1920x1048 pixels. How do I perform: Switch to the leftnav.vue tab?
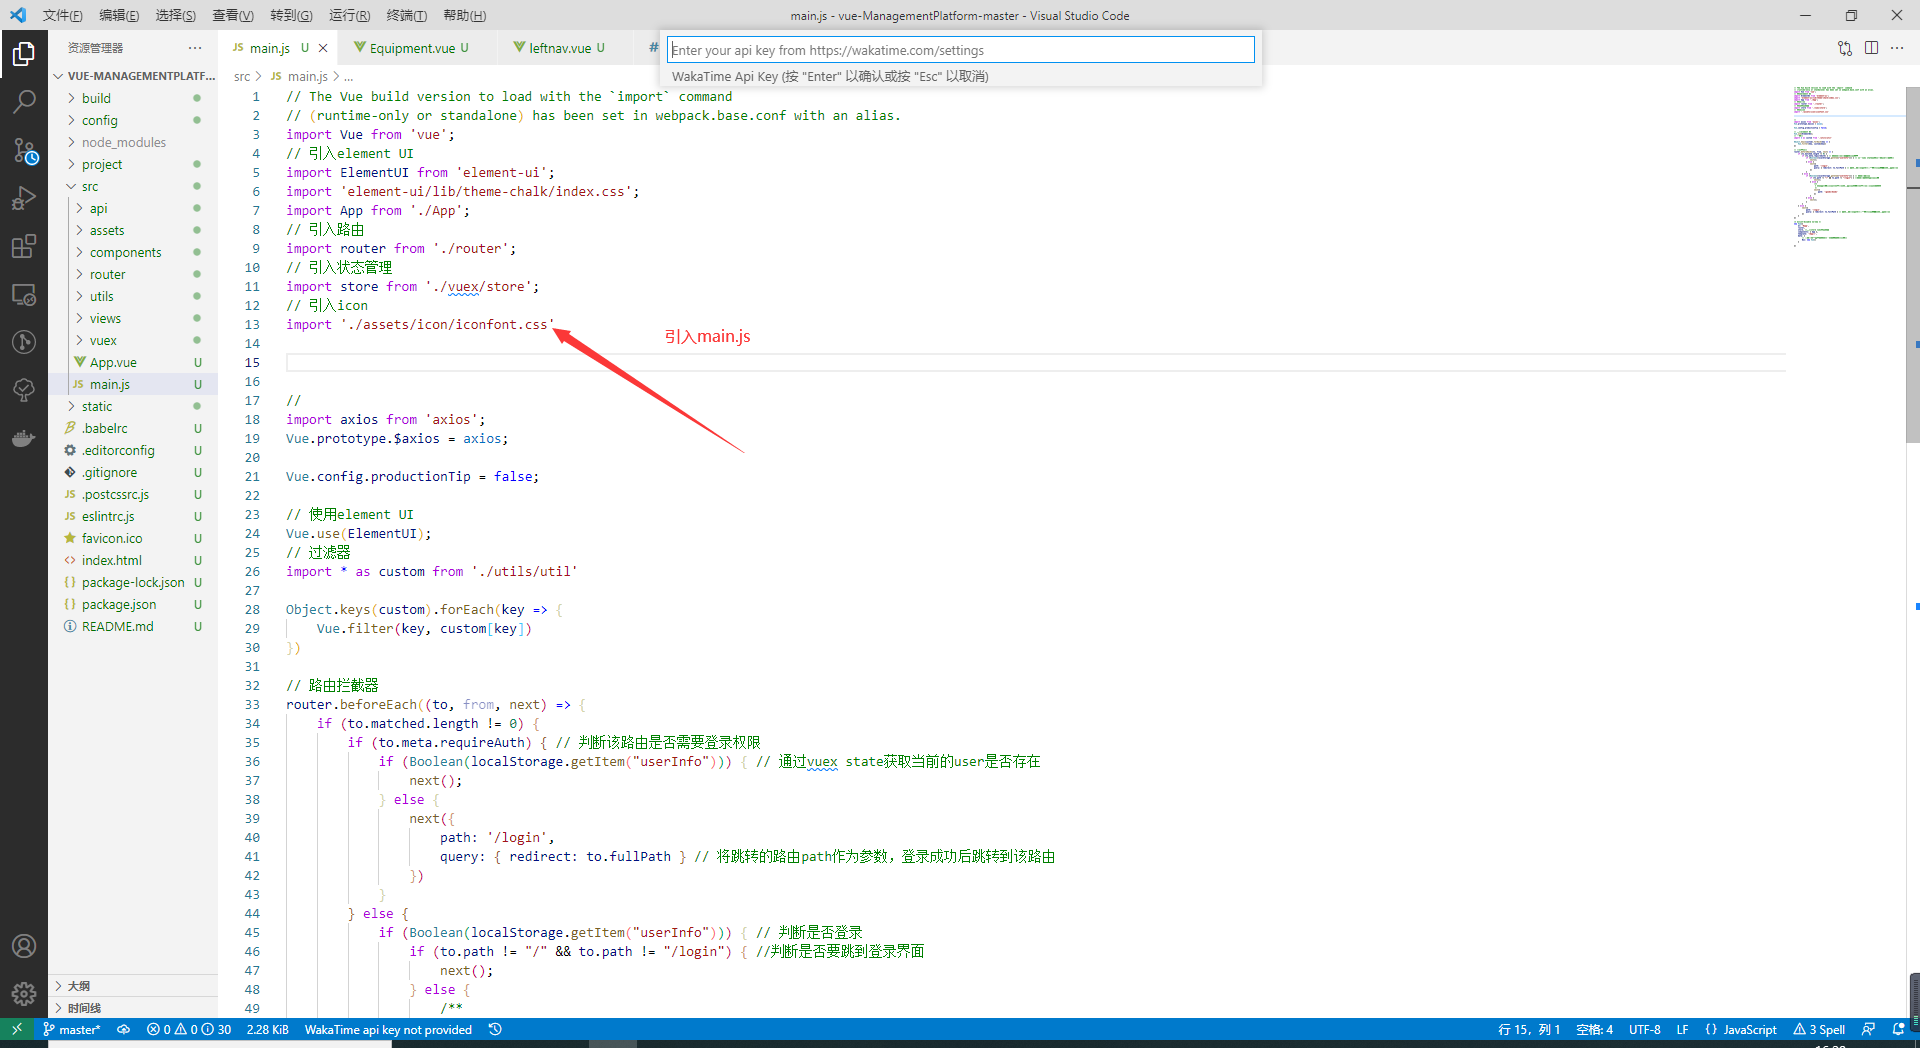(560, 48)
